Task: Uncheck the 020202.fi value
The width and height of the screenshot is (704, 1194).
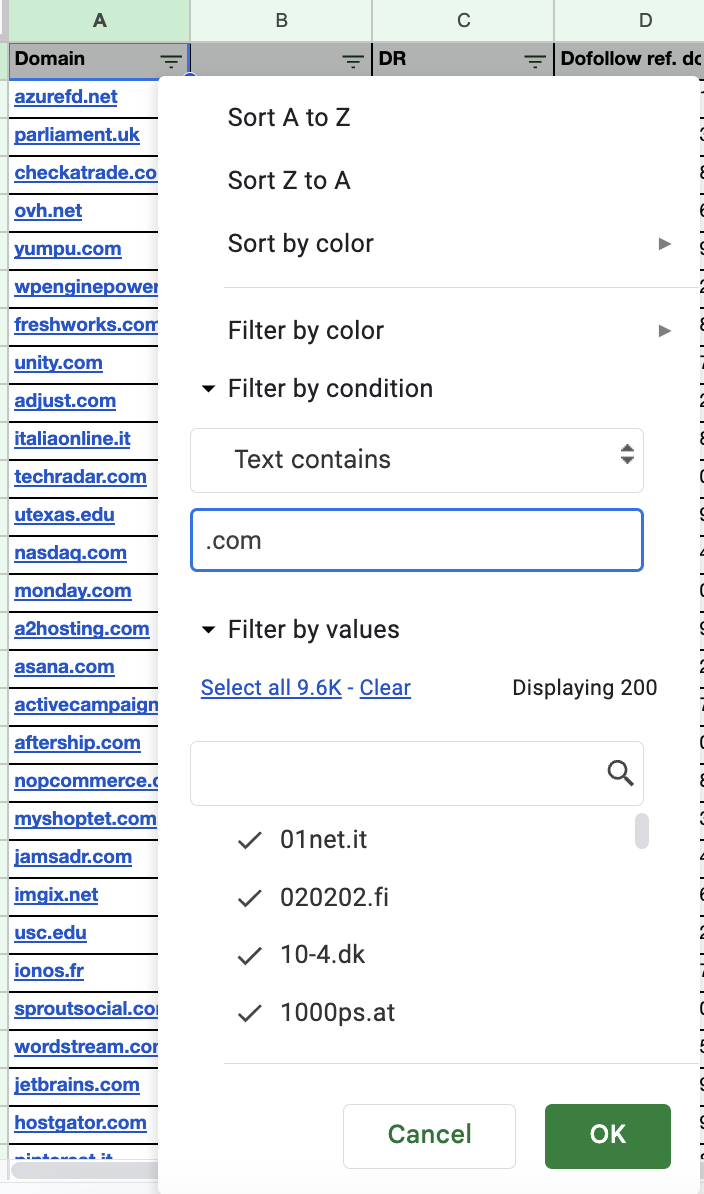Action: point(250,898)
